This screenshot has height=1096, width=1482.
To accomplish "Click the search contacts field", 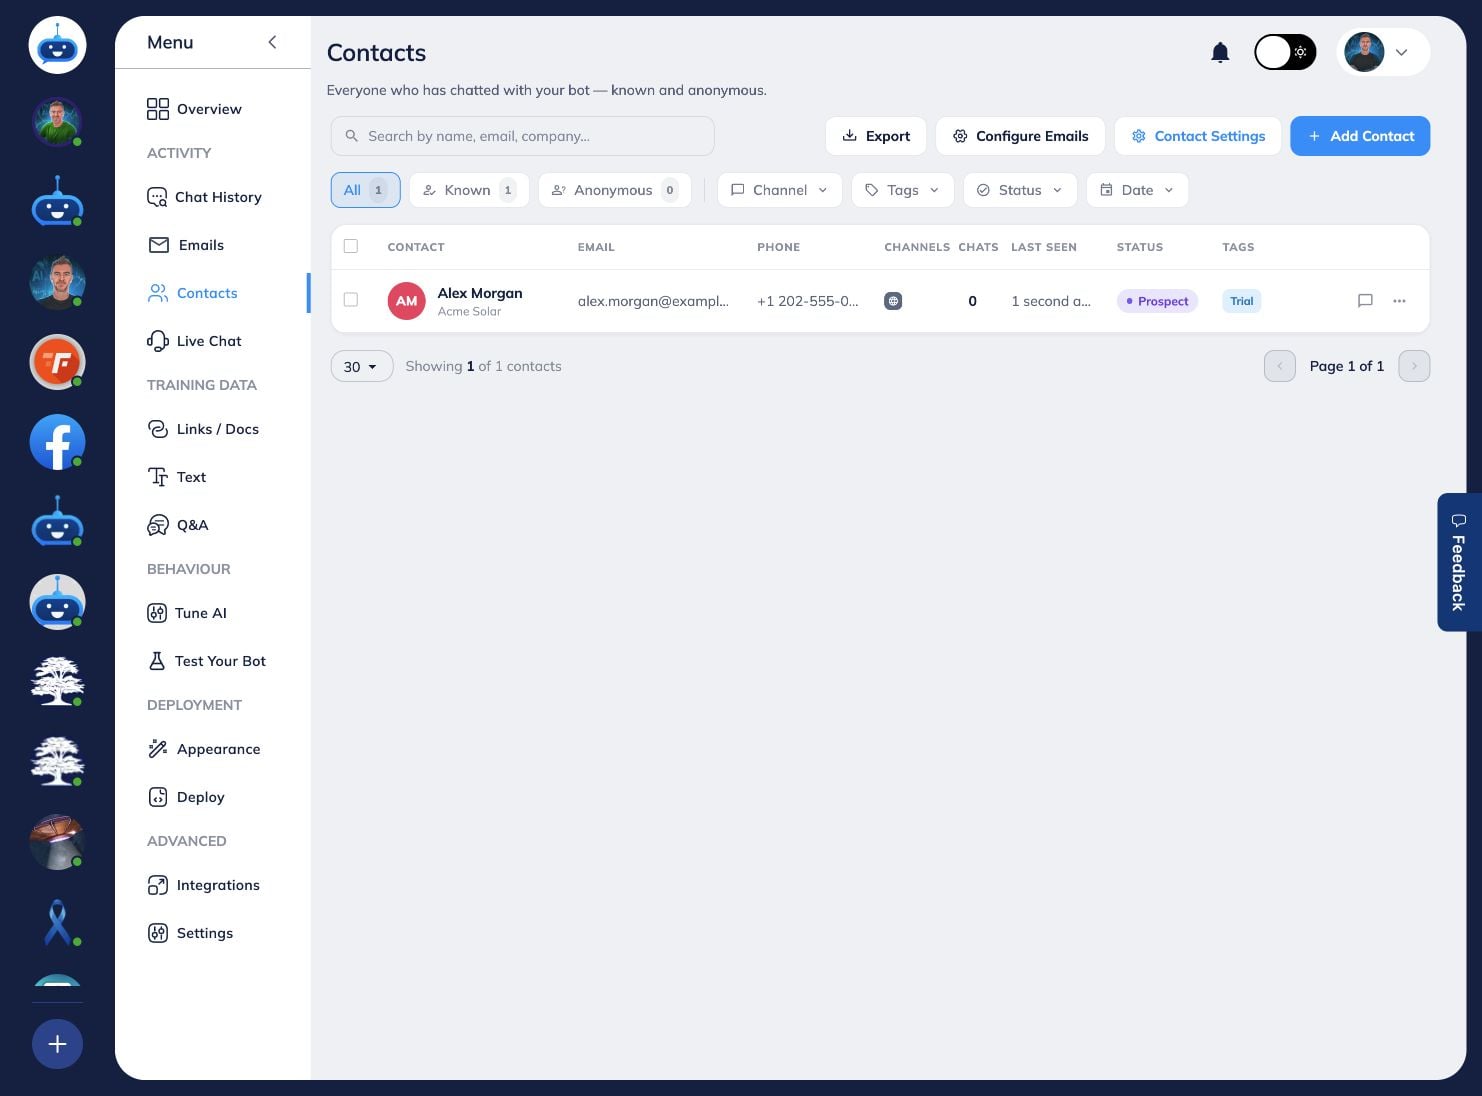I will coord(522,136).
